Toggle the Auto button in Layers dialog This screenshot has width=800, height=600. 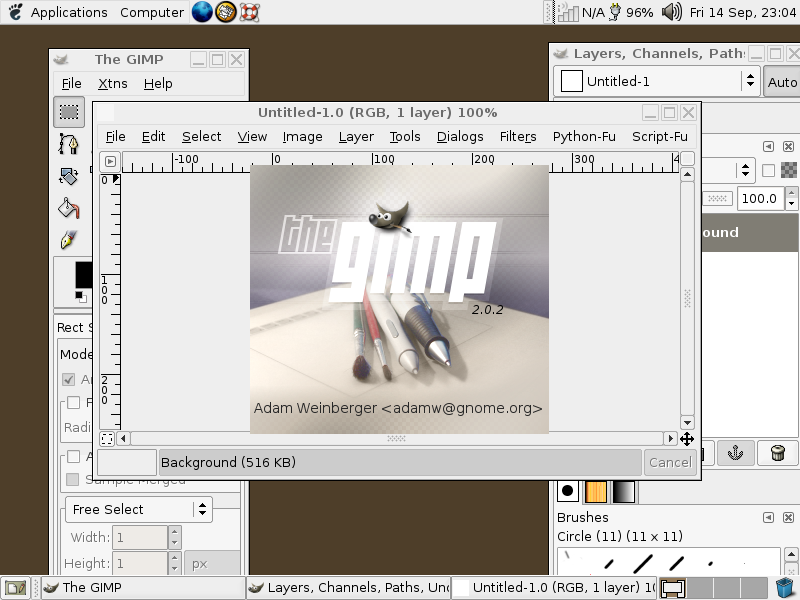coord(782,82)
